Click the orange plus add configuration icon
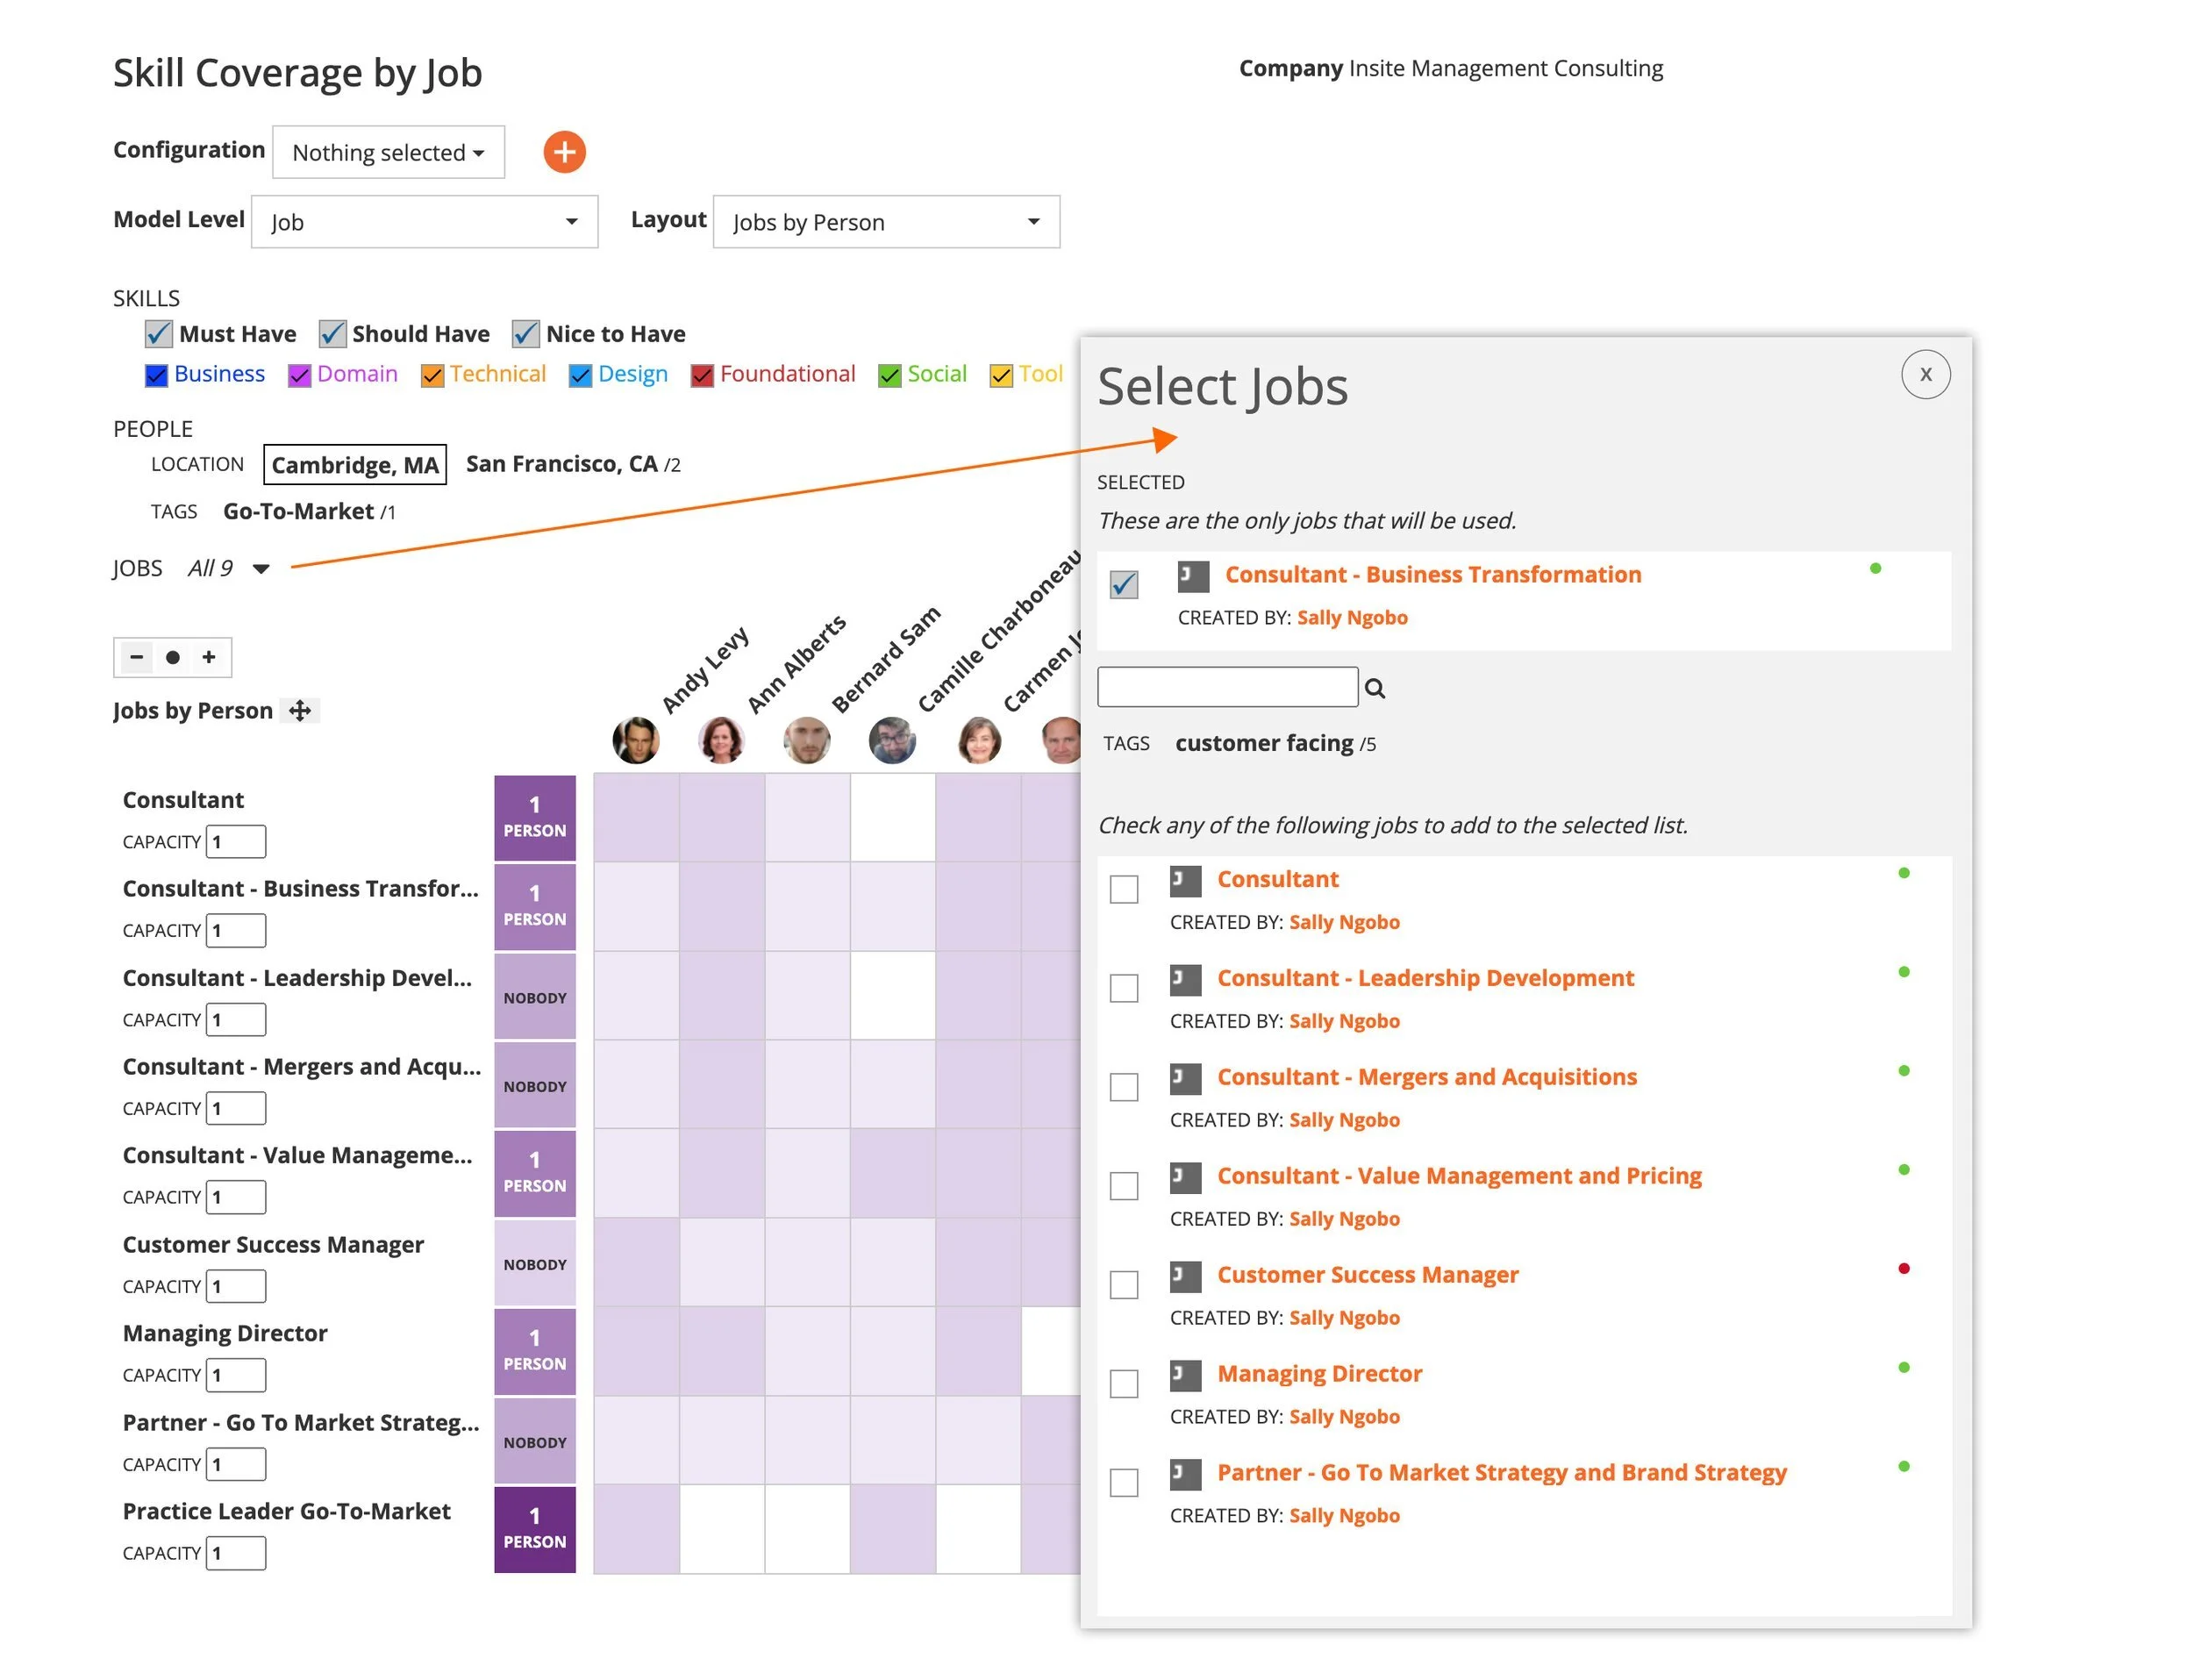2193x1680 pixels. (x=564, y=152)
